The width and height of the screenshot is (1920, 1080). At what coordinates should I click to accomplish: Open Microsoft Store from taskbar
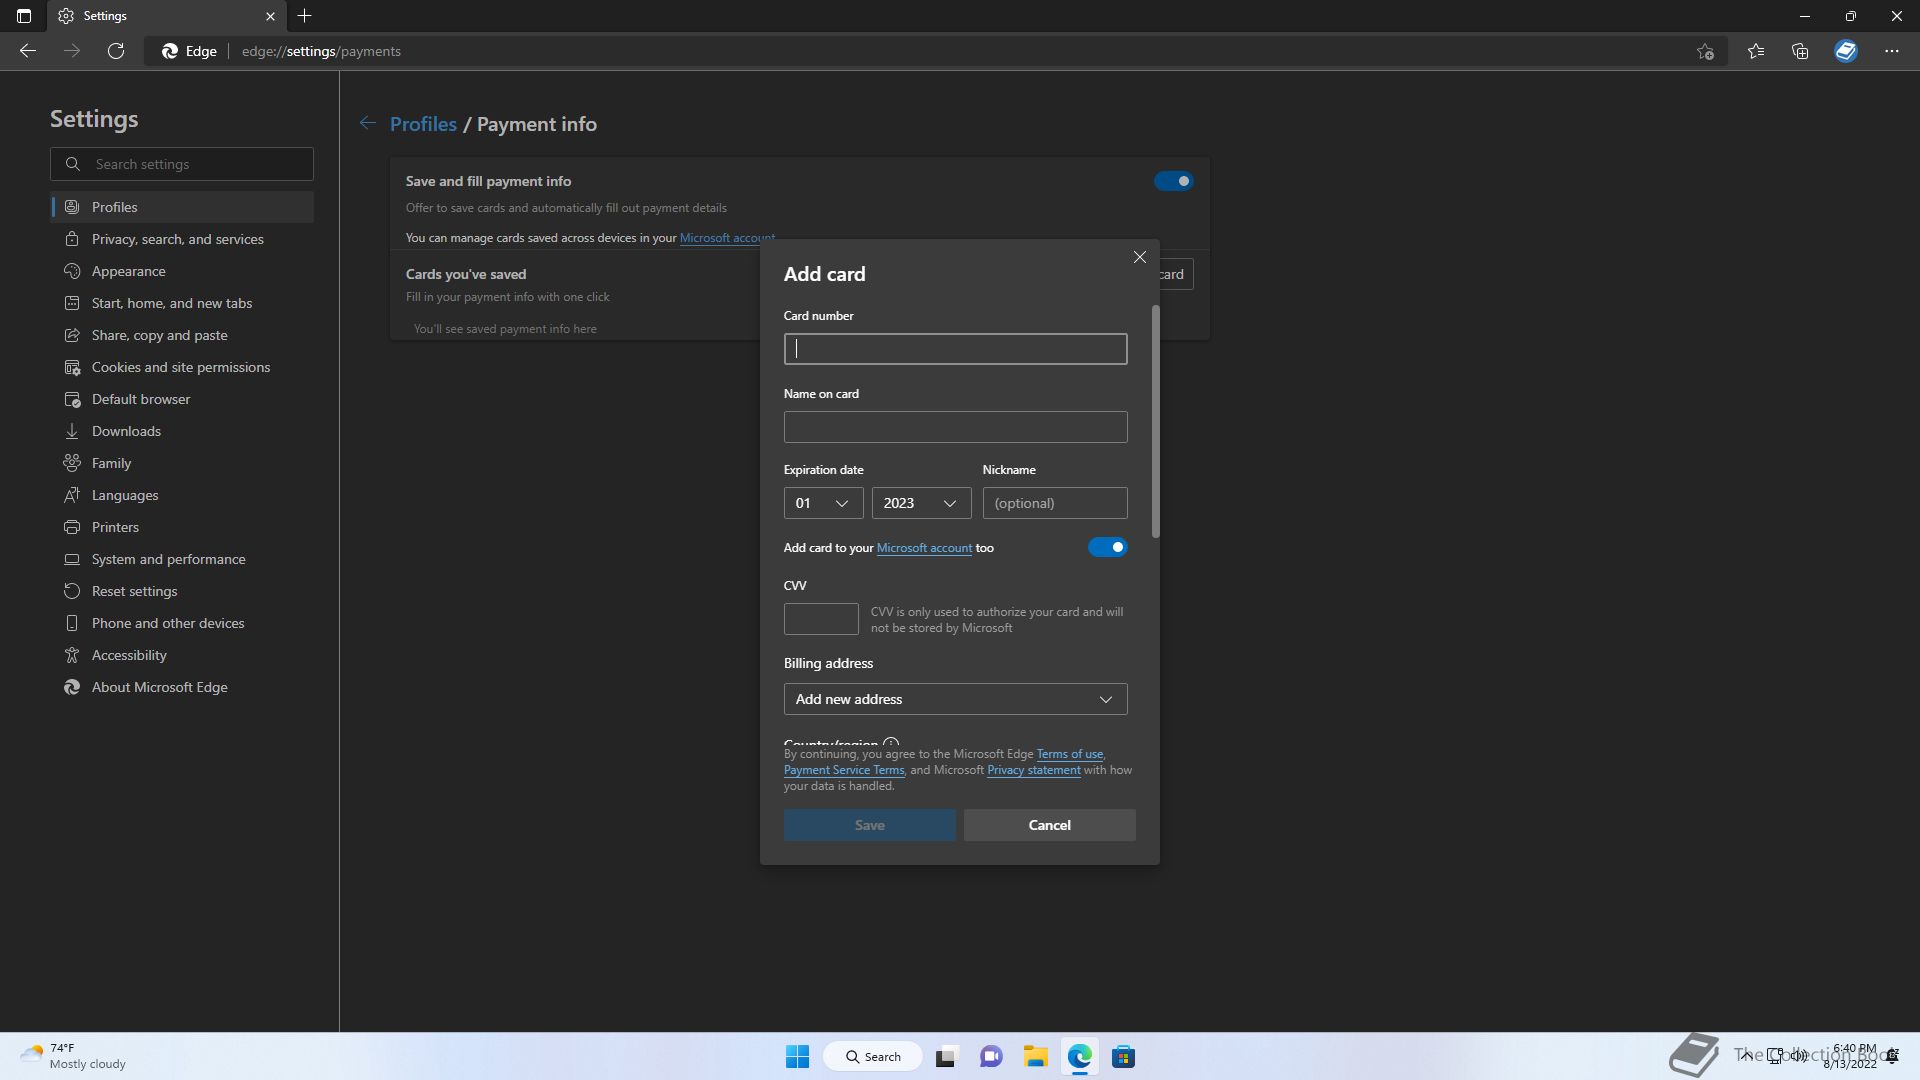[x=1123, y=1056]
